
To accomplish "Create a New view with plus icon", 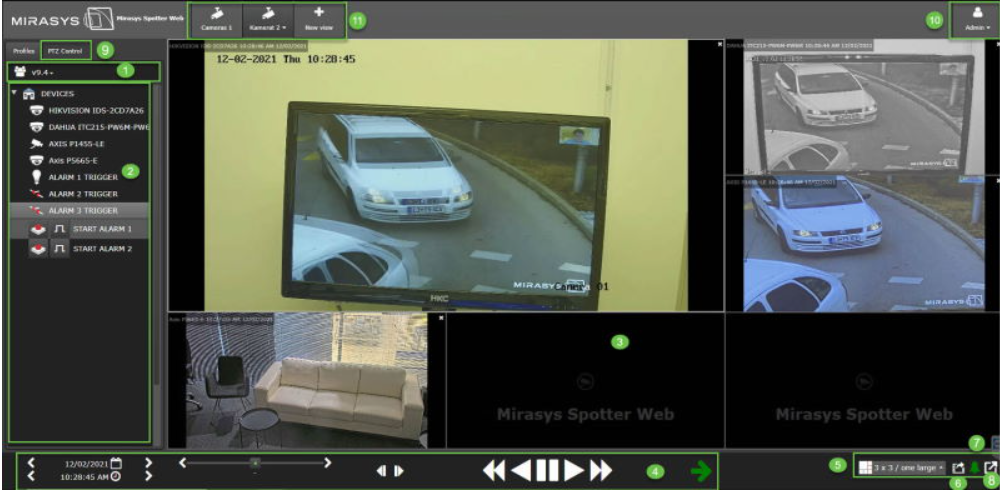I will [319, 20].
